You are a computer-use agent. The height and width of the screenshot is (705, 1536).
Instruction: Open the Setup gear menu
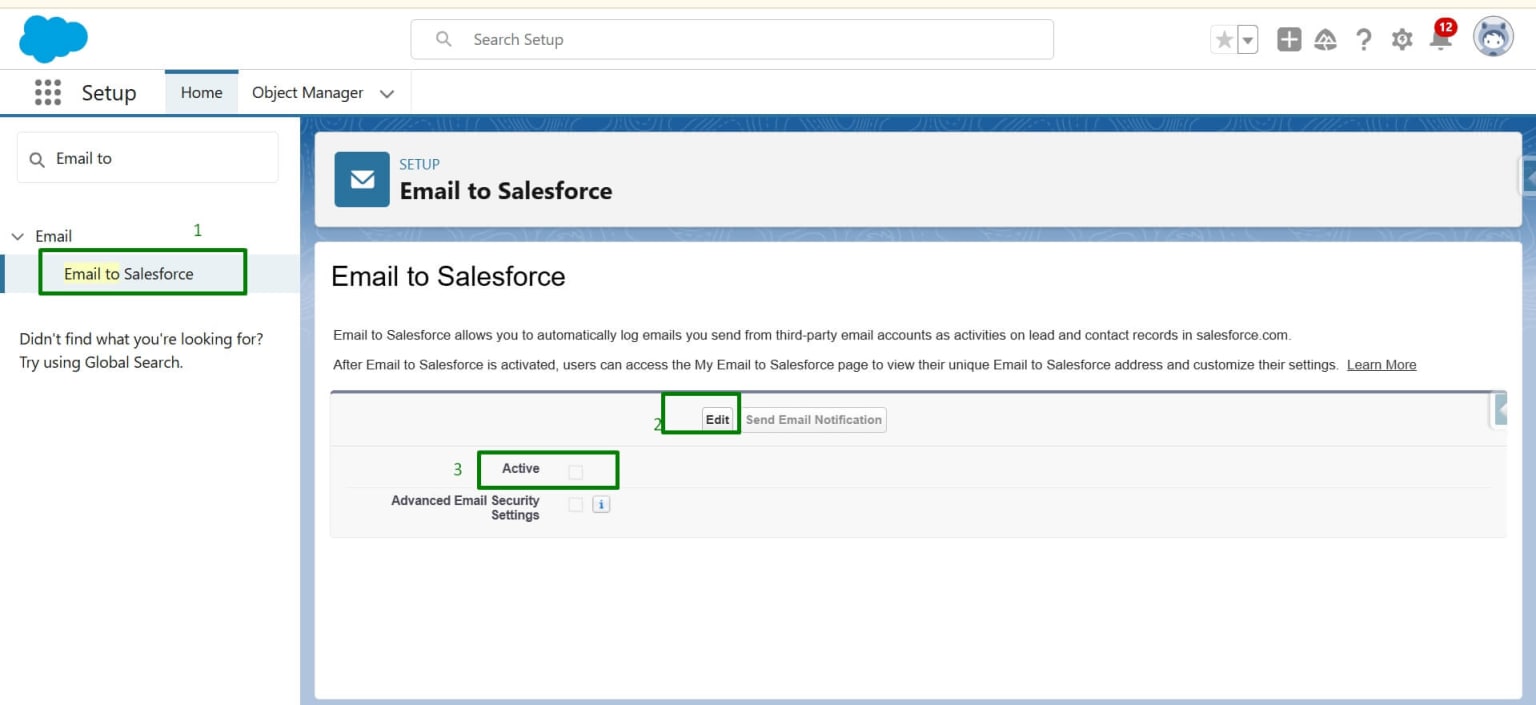click(x=1402, y=40)
